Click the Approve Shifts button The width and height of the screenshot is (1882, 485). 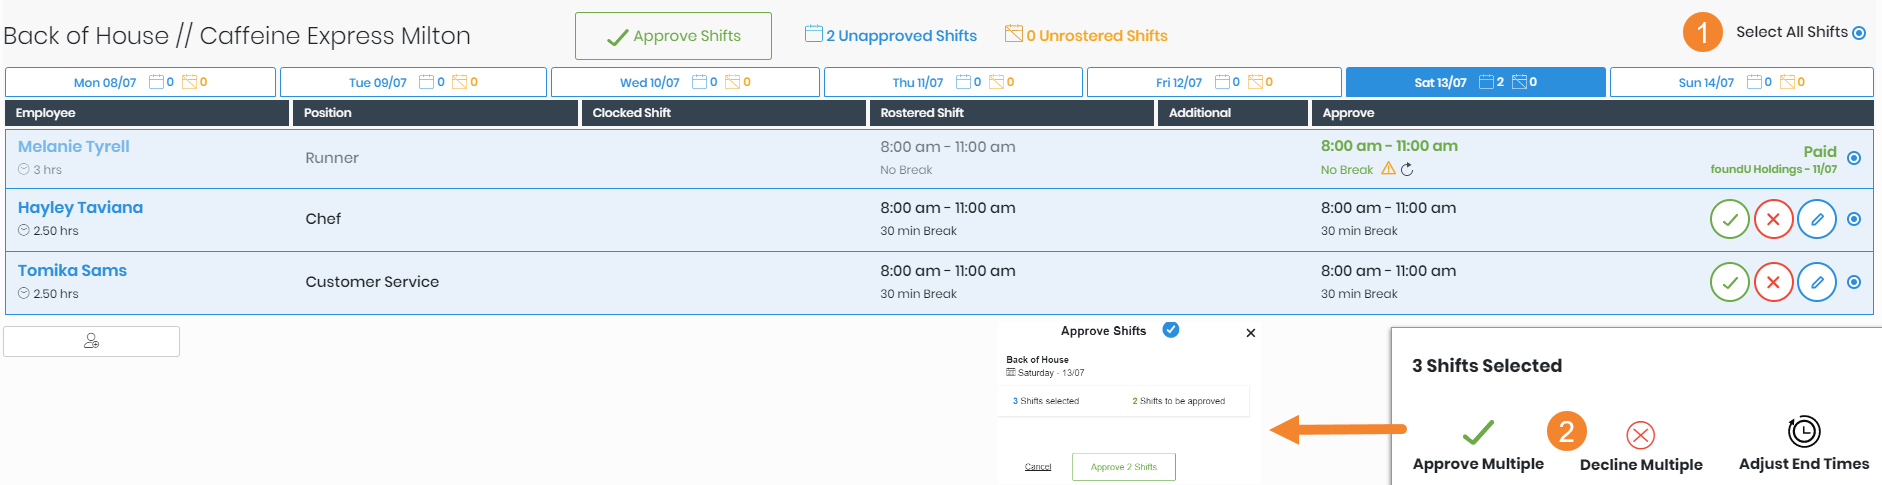(673, 36)
